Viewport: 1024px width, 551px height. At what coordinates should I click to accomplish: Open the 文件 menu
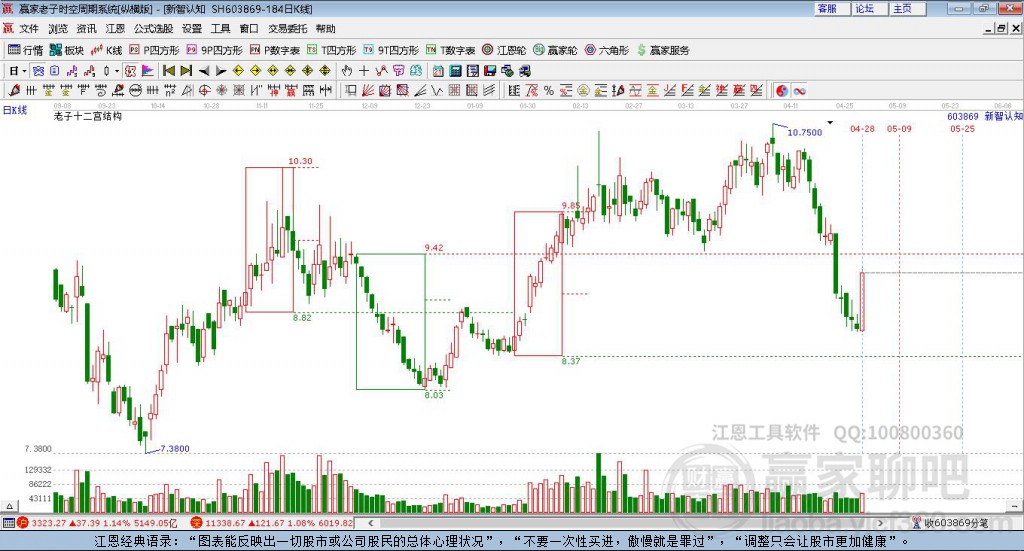29,29
